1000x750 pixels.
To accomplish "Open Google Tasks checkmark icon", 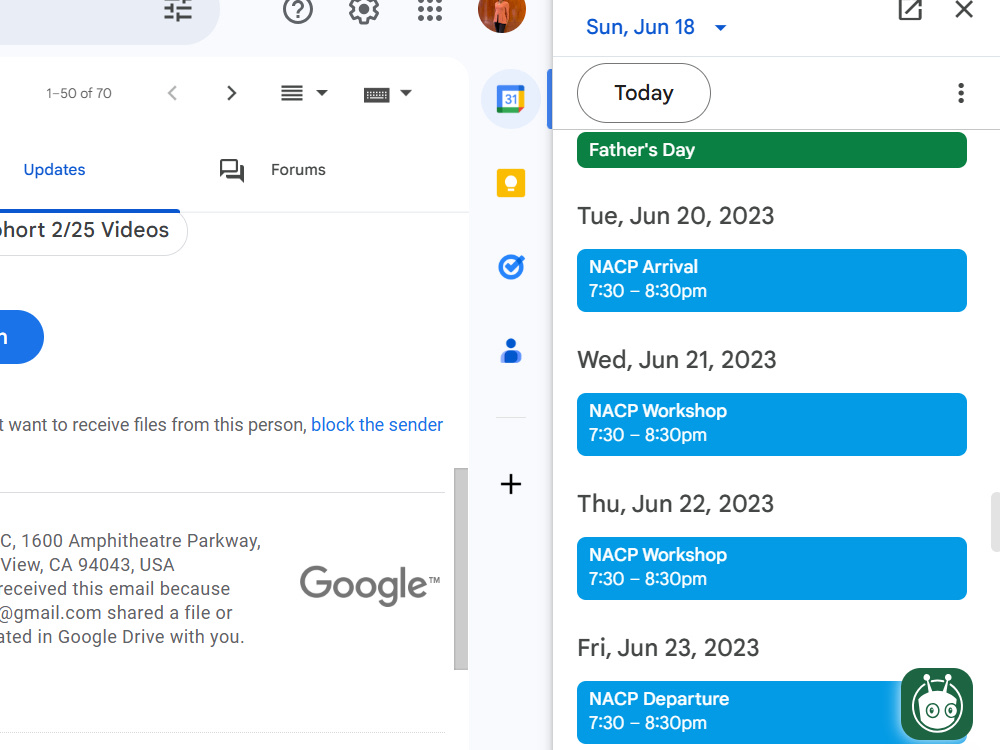I will (x=511, y=267).
